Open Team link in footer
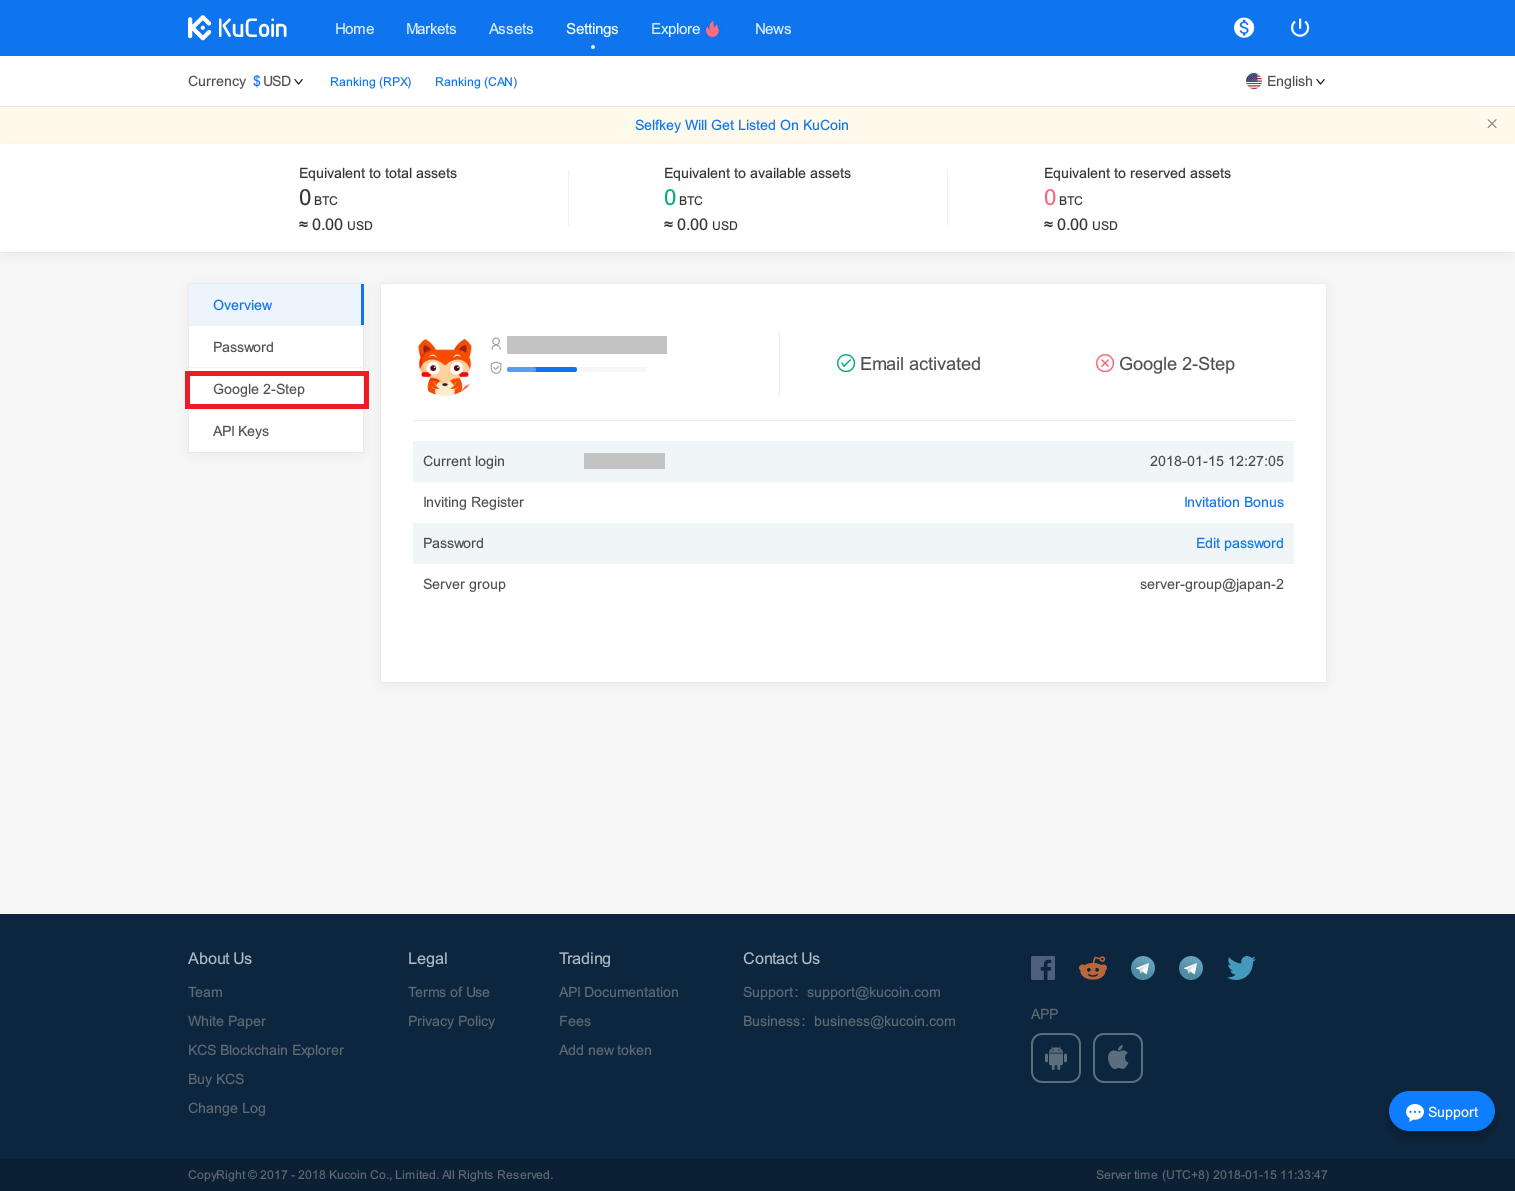The width and height of the screenshot is (1515, 1191). [205, 992]
